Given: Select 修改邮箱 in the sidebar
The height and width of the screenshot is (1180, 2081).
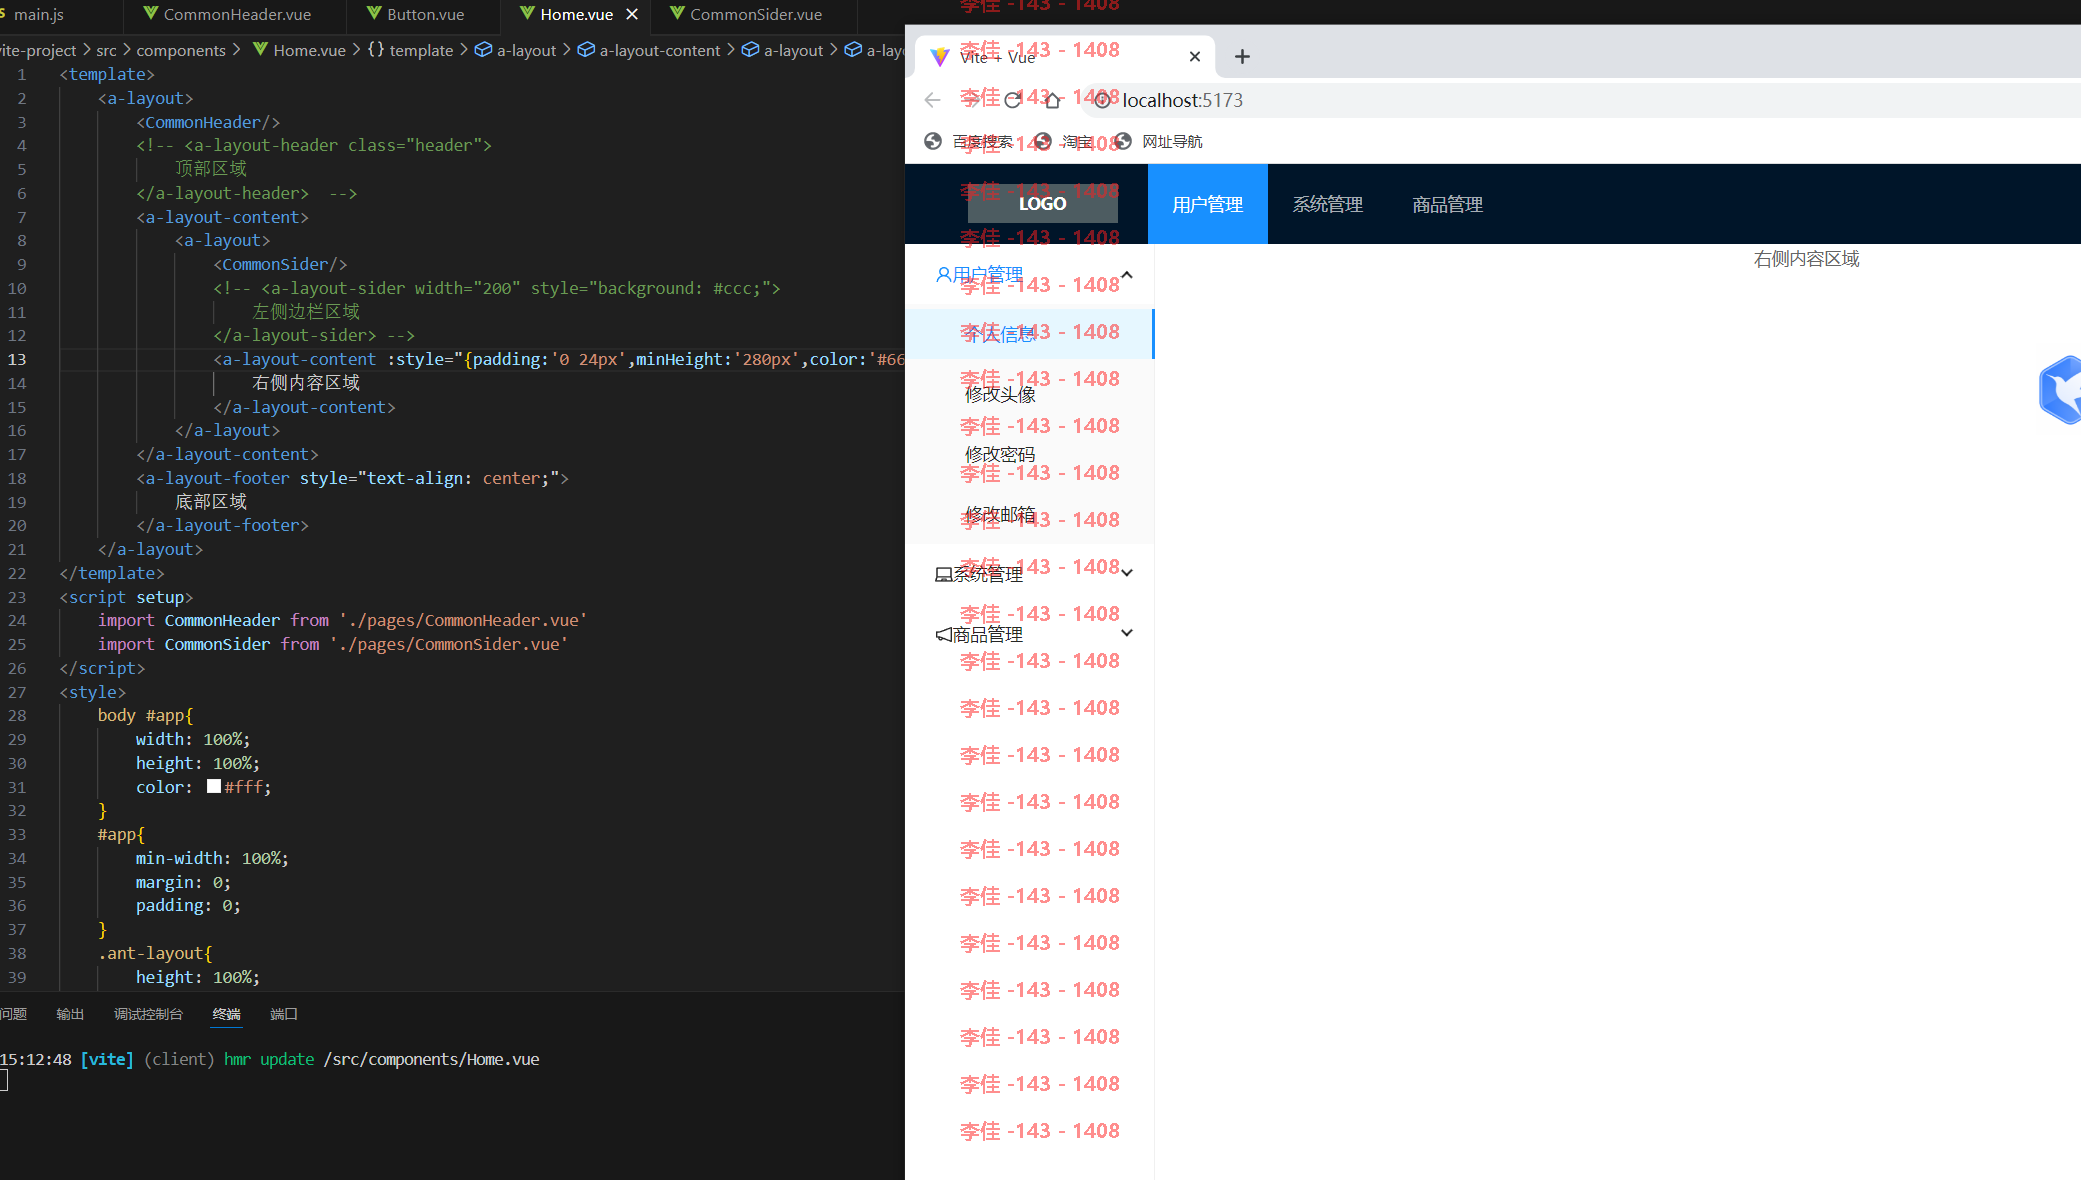Looking at the screenshot, I should pos(1029,514).
